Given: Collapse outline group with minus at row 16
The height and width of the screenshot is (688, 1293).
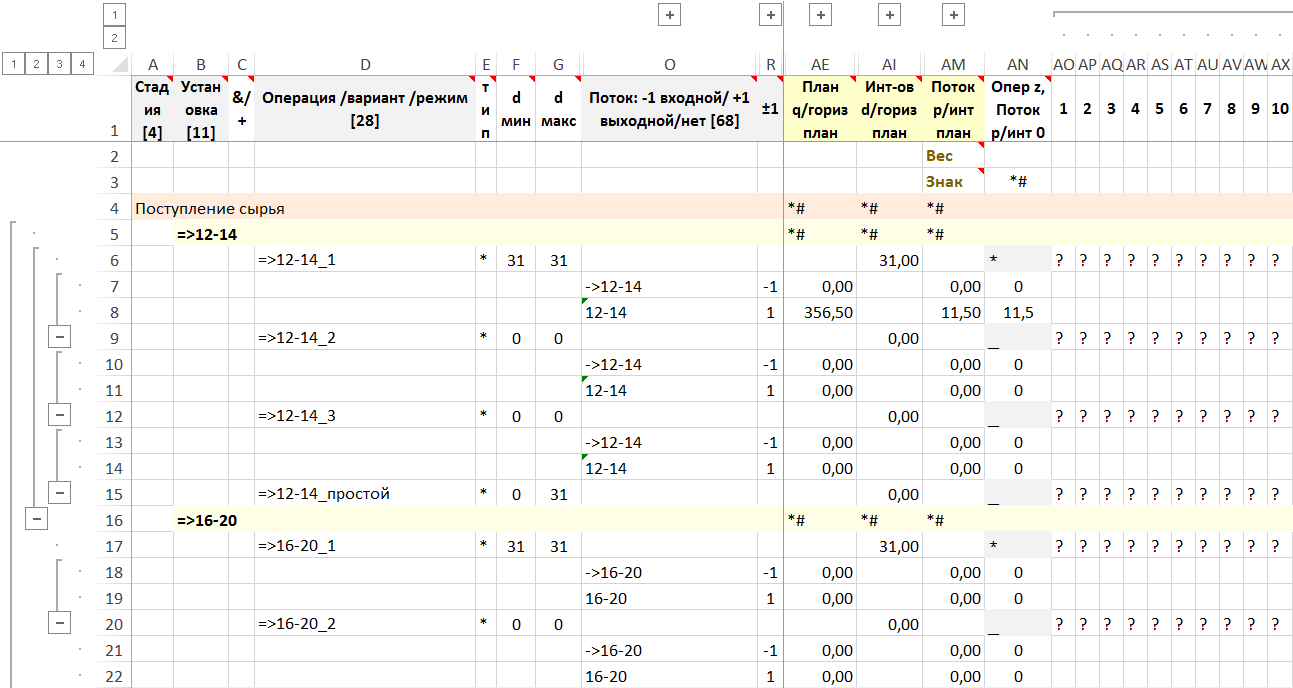Looking at the screenshot, I should pos(37,520).
